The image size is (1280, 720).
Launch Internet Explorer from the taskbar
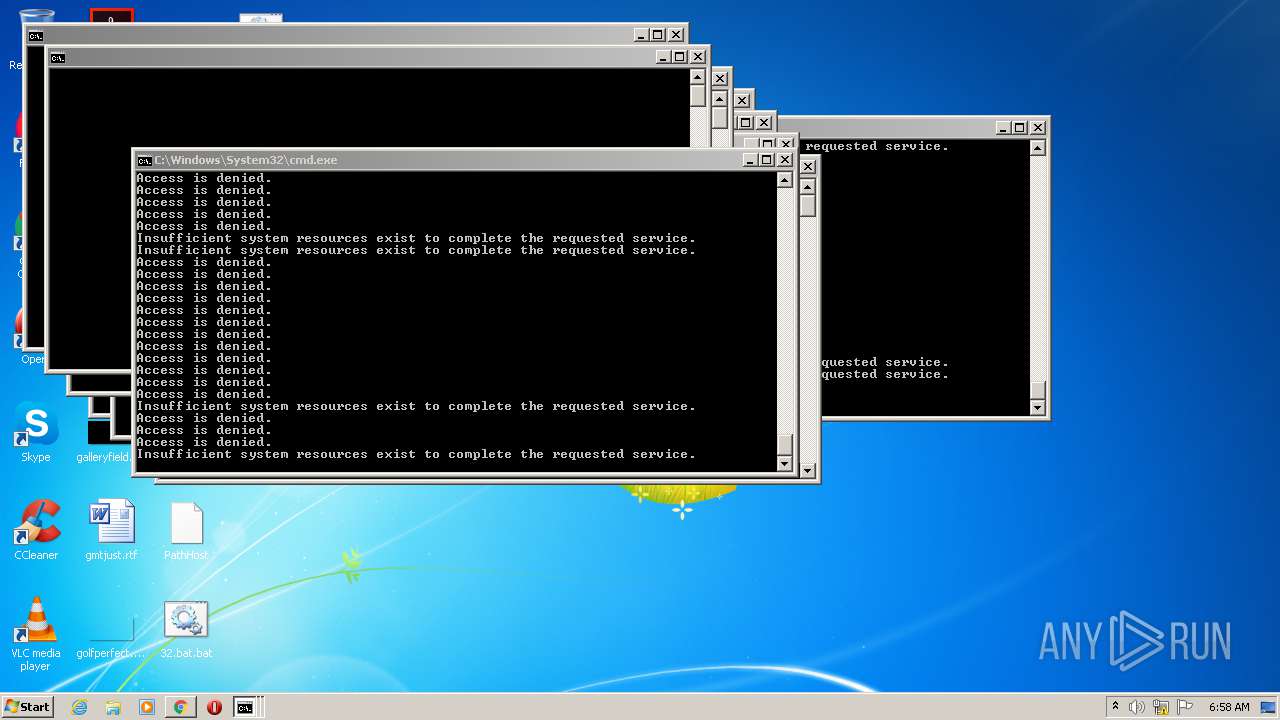79,707
